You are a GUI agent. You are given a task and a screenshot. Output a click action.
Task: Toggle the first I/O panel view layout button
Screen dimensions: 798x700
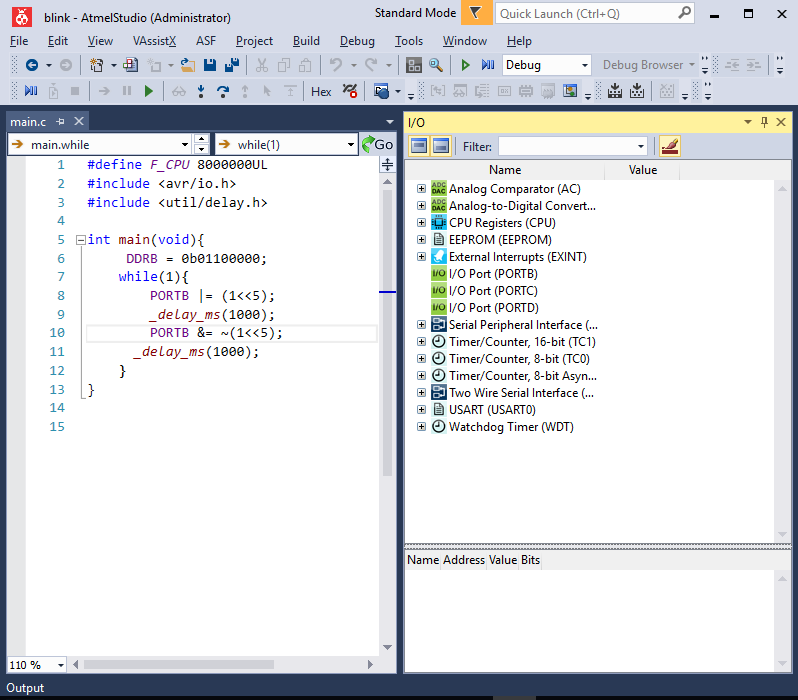tap(419, 147)
